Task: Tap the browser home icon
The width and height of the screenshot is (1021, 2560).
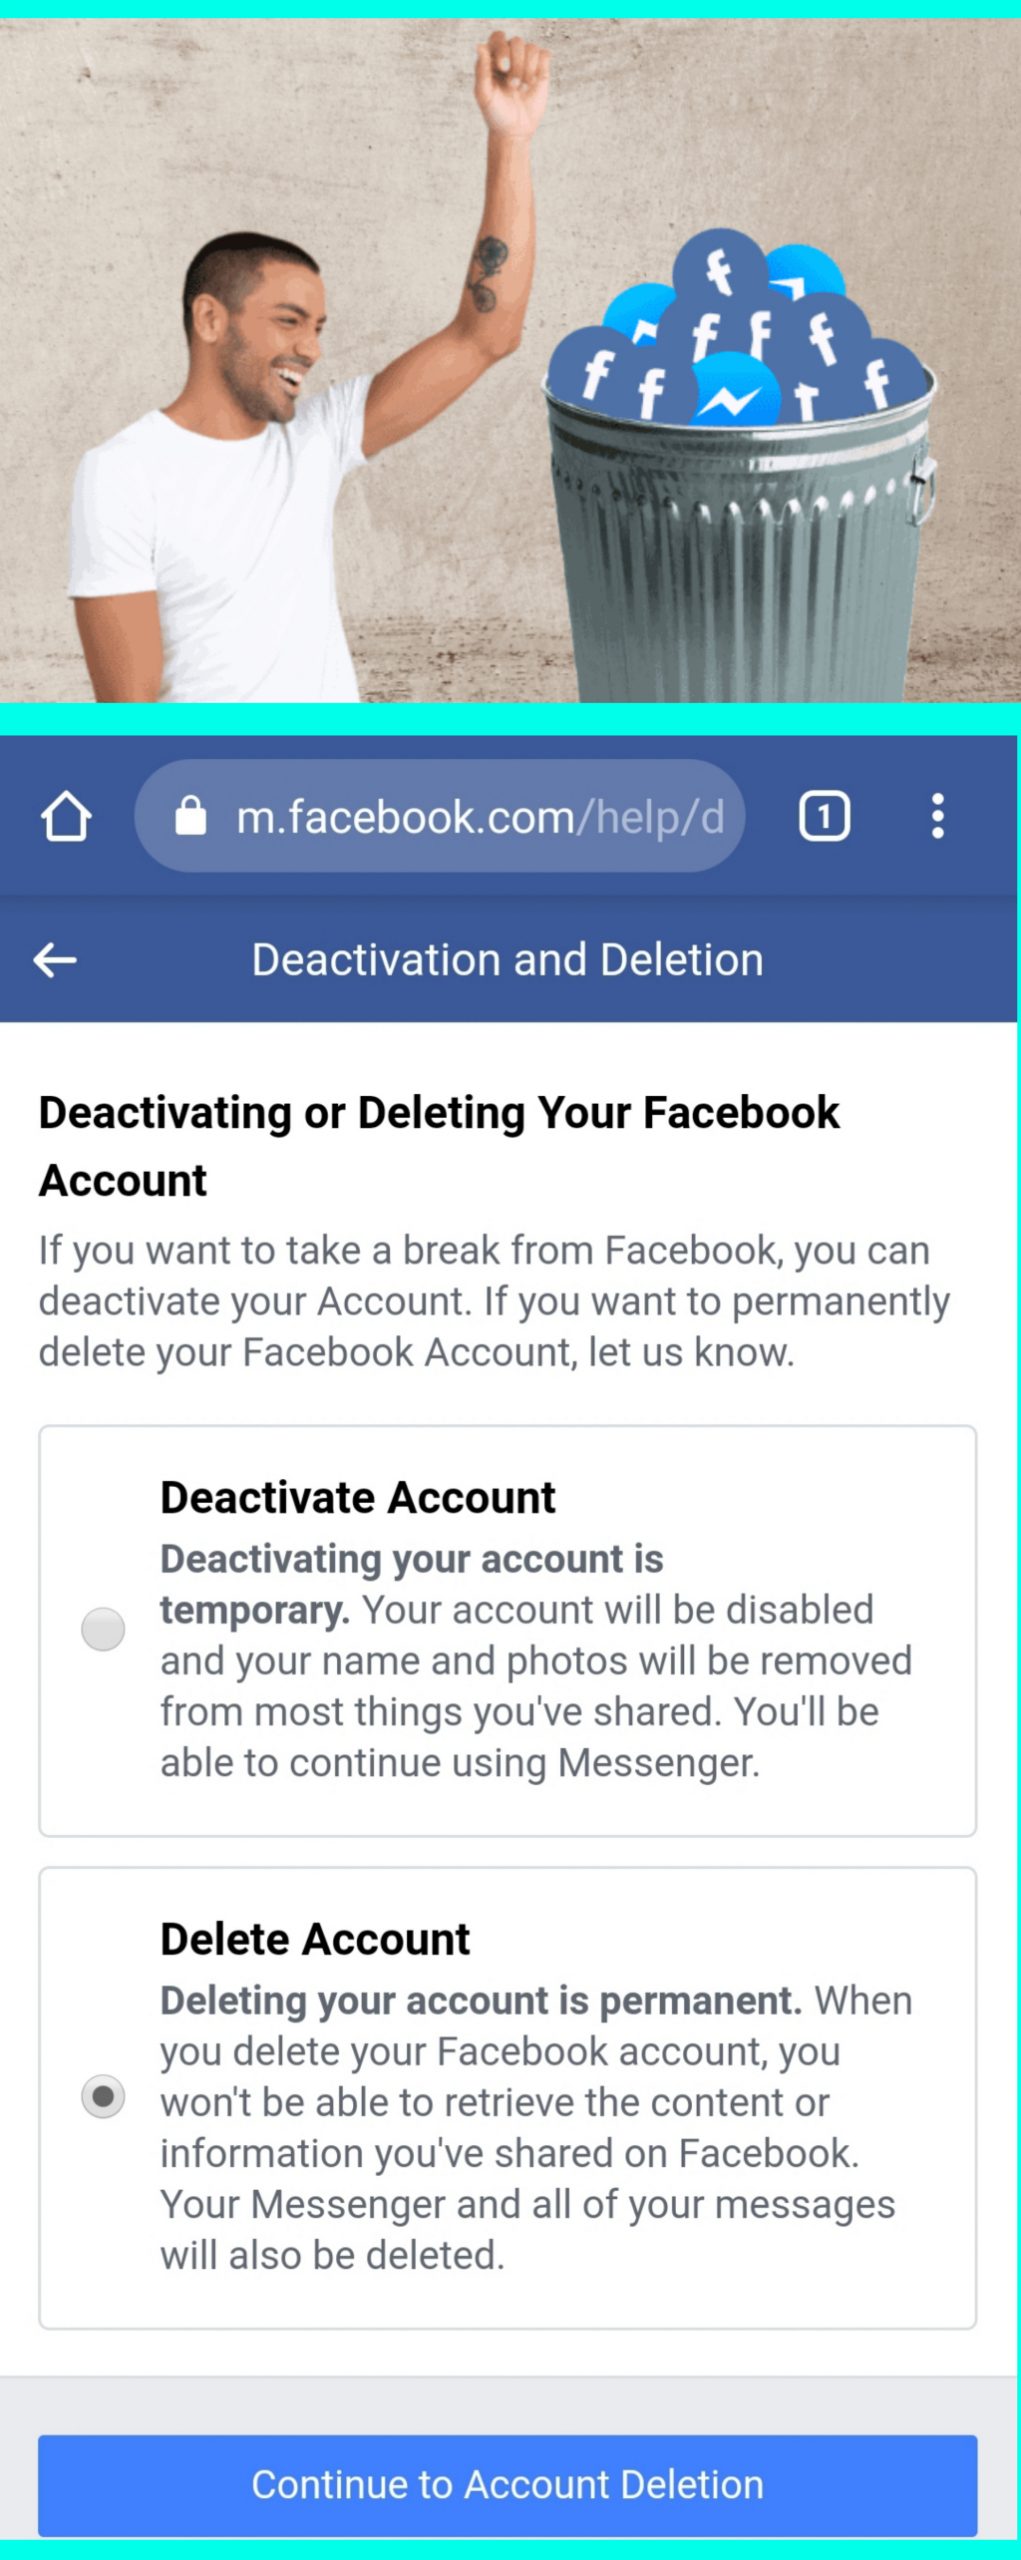Action: (x=66, y=816)
